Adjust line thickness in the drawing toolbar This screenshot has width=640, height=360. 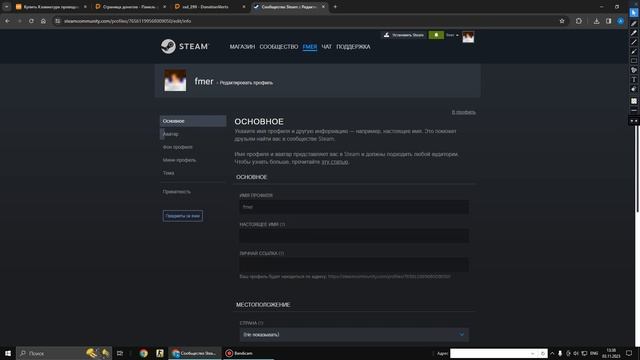click(633, 111)
